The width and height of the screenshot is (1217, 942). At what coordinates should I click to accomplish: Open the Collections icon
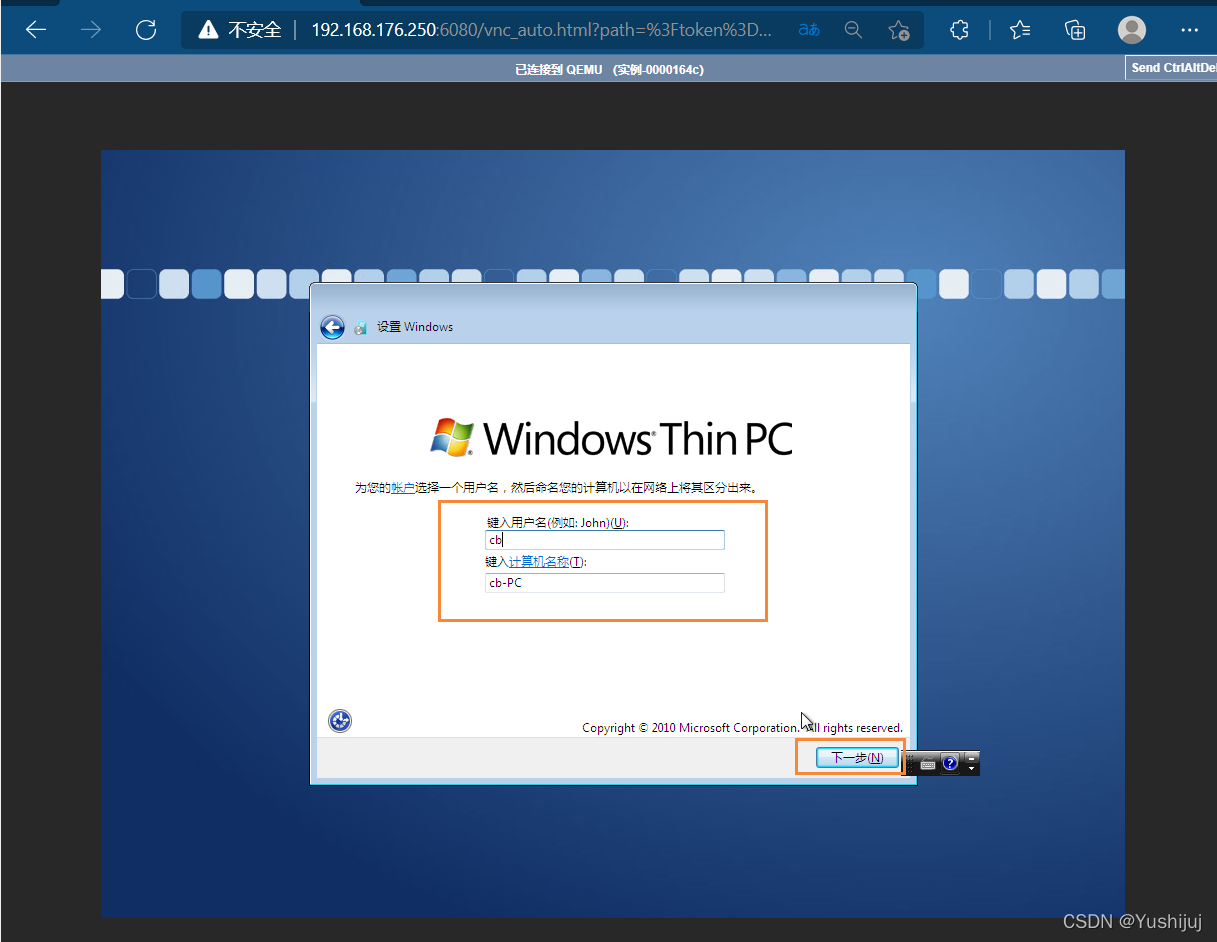pos(1075,30)
